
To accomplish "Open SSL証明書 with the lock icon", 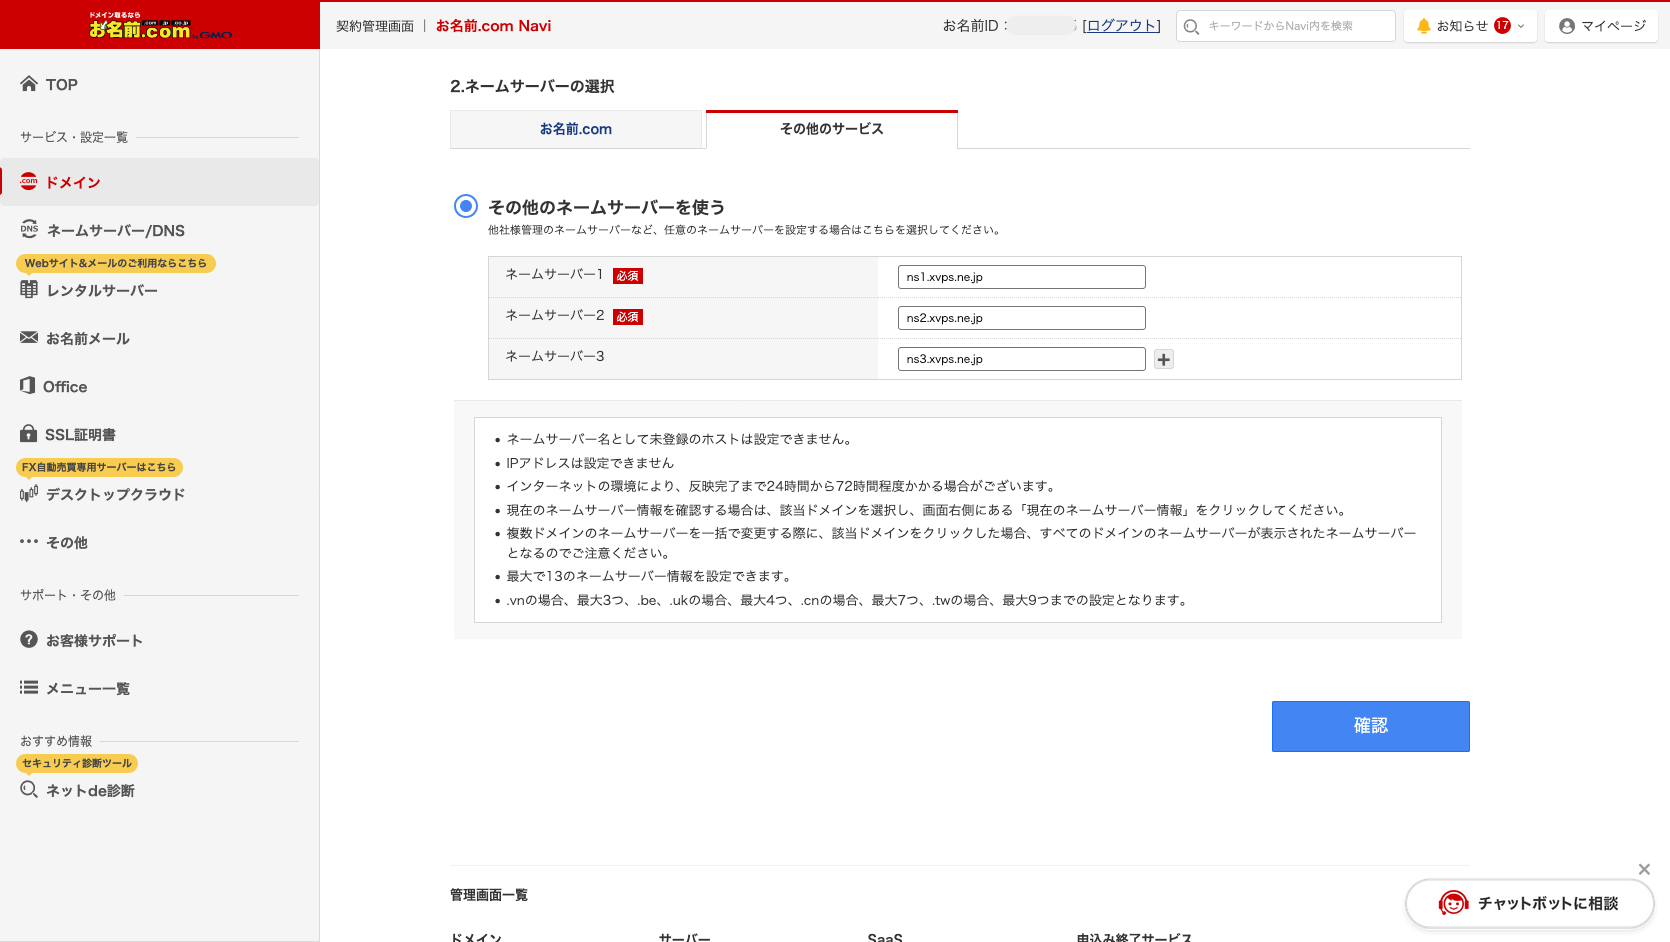I will click(28, 434).
